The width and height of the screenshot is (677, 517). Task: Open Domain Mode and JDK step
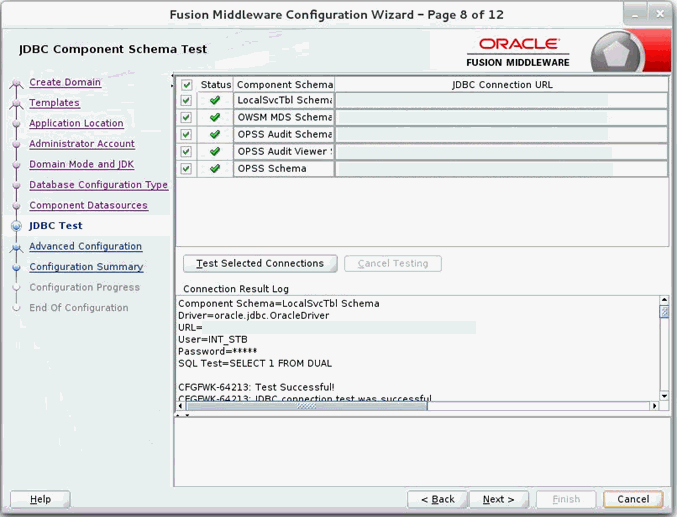click(x=82, y=164)
